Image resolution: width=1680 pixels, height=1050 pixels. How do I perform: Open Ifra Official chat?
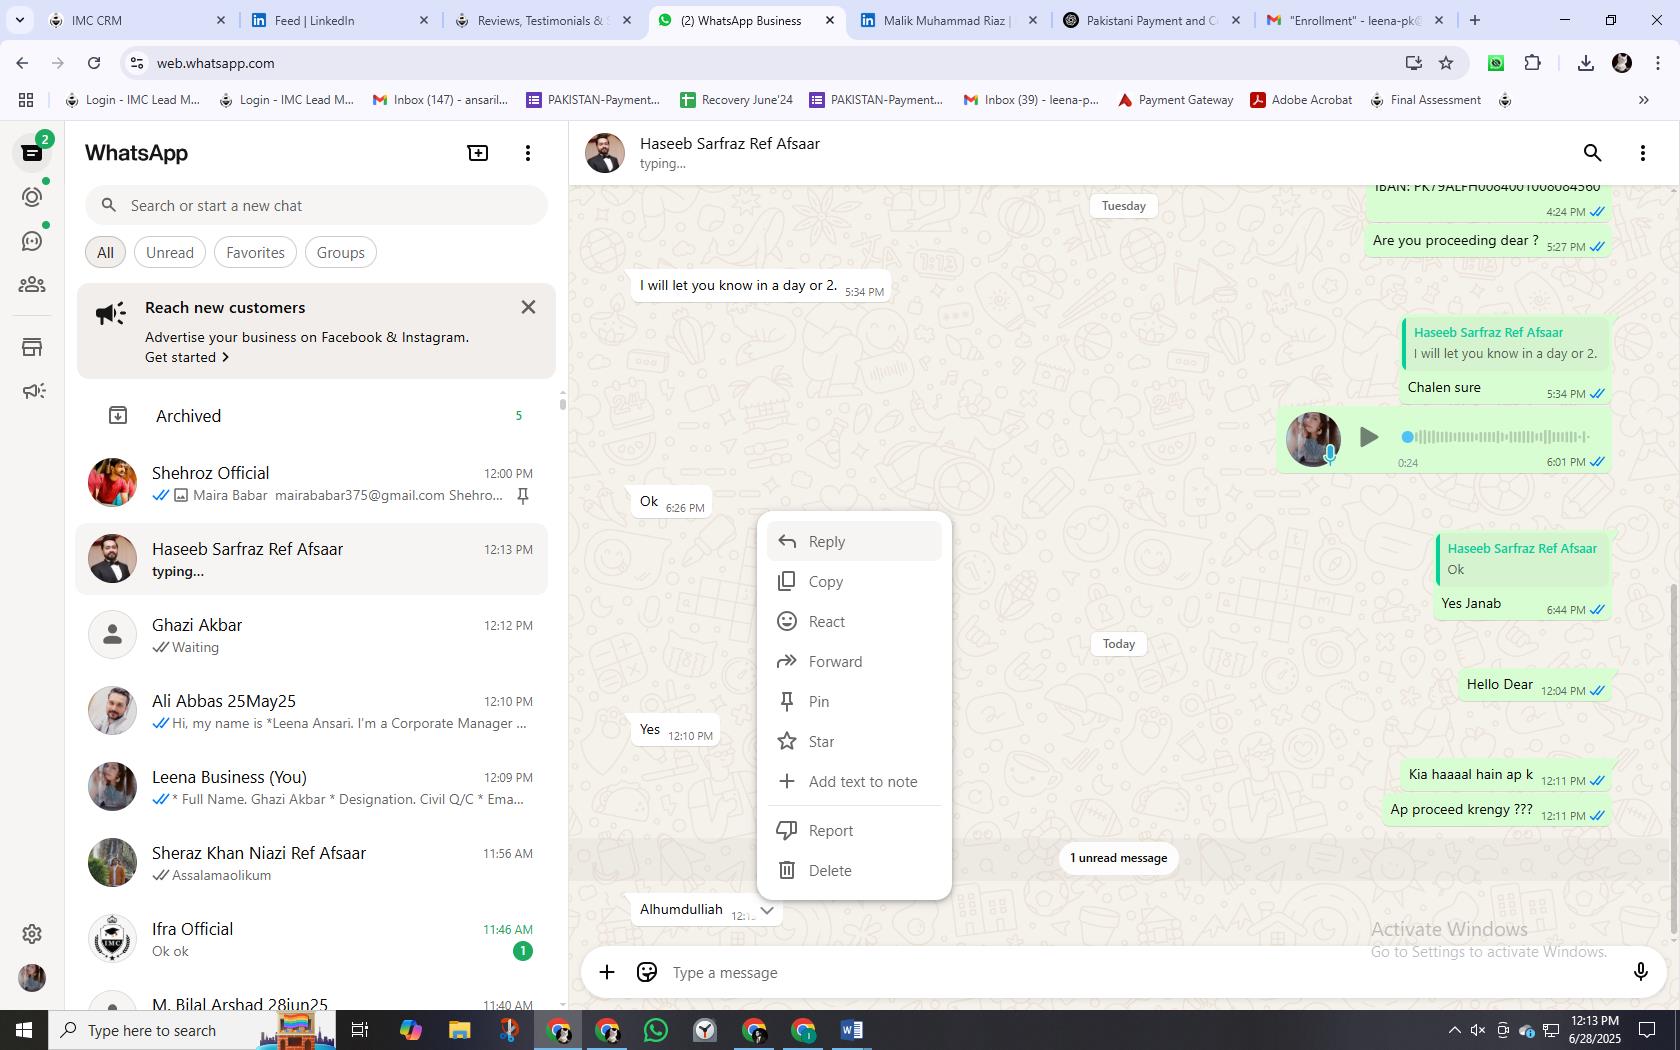click(312, 939)
